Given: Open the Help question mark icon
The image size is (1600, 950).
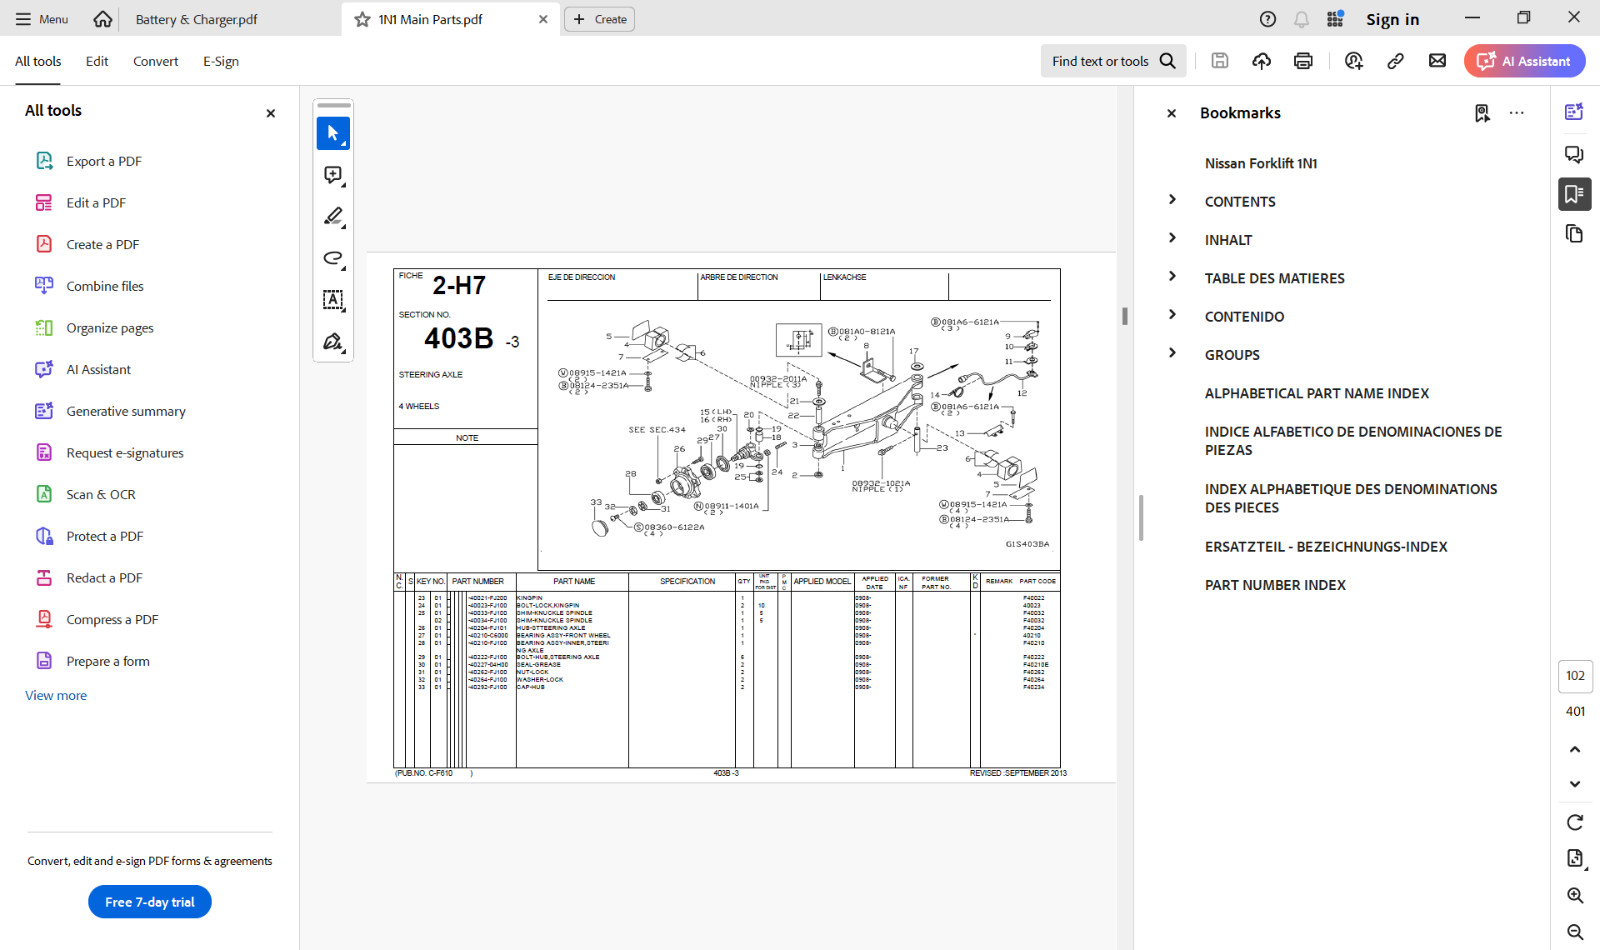Looking at the screenshot, I should pyautogui.click(x=1268, y=19).
